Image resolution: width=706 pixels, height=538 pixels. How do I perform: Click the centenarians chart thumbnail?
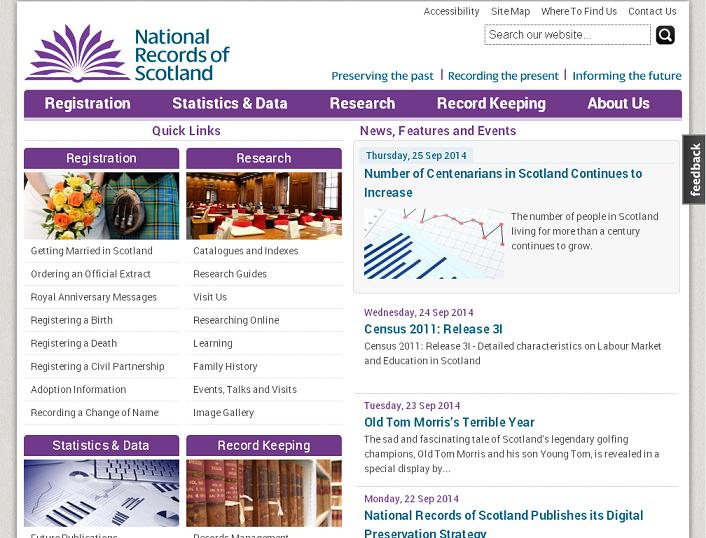click(x=434, y=244)
